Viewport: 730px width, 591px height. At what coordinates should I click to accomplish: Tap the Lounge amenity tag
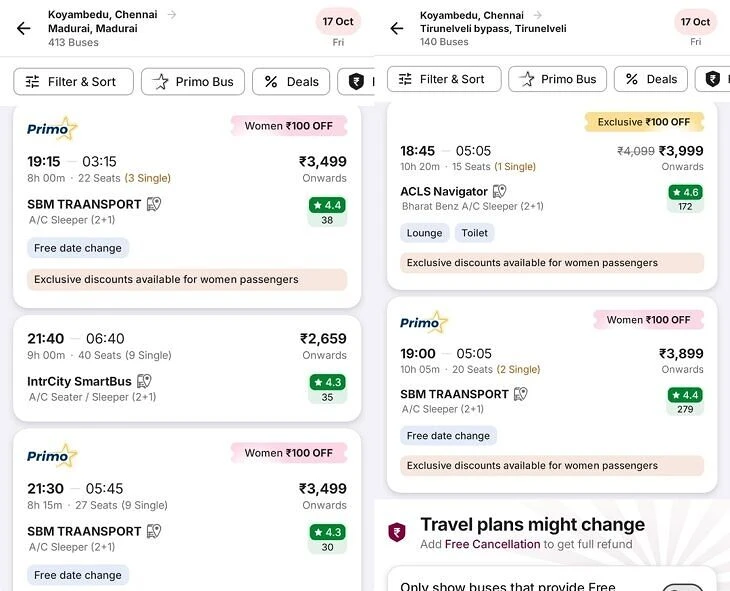[x=424, y=233]
